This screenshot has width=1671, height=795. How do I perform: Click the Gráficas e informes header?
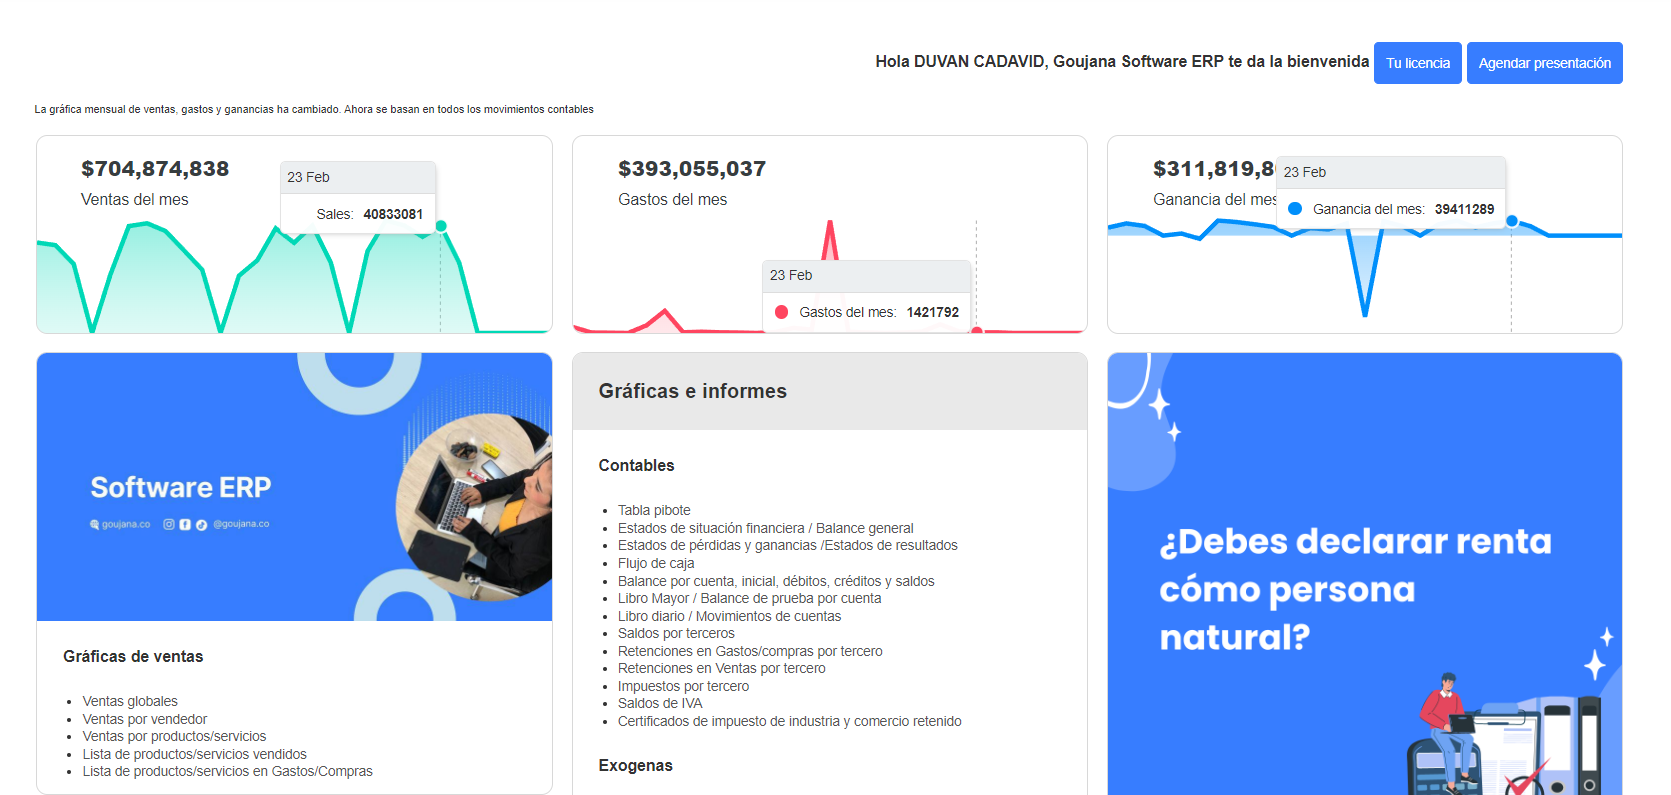pos(692,391)
